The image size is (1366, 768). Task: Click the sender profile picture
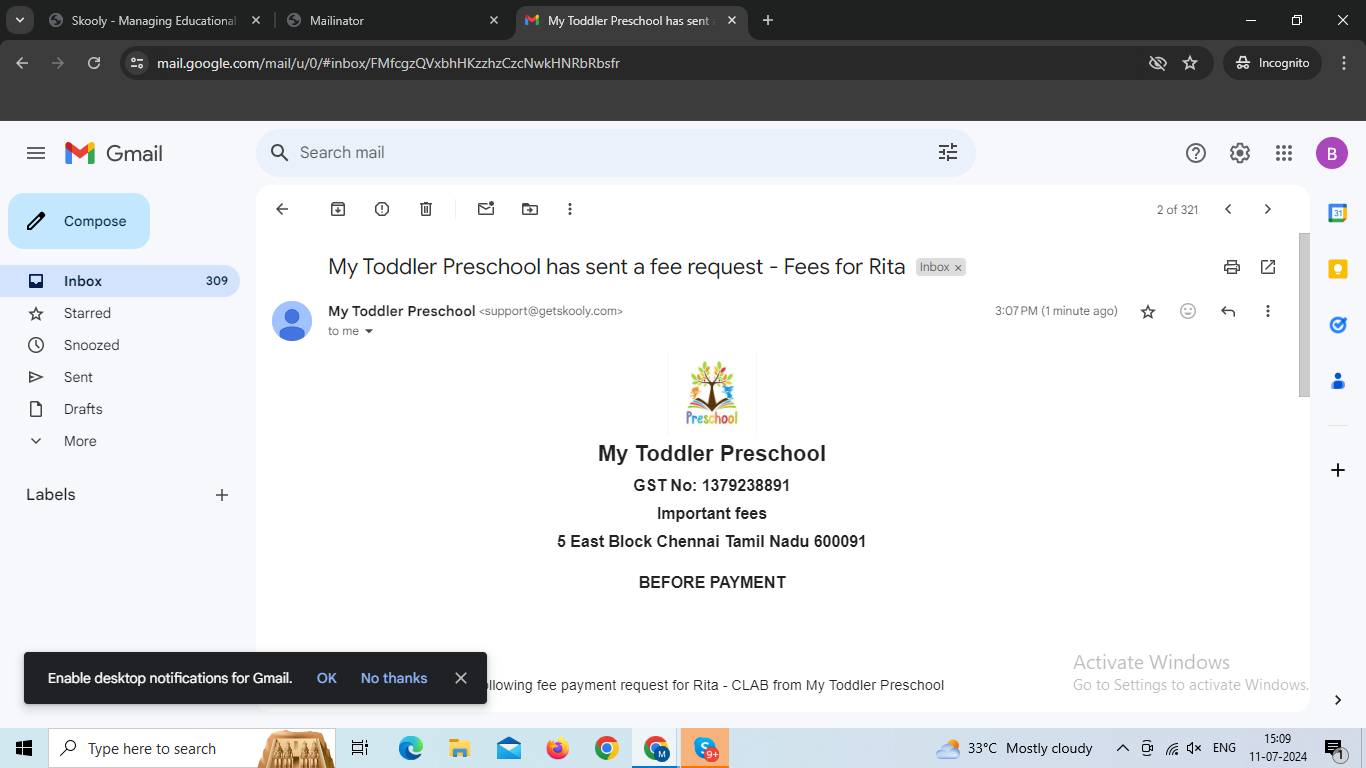tap(292, 321)
